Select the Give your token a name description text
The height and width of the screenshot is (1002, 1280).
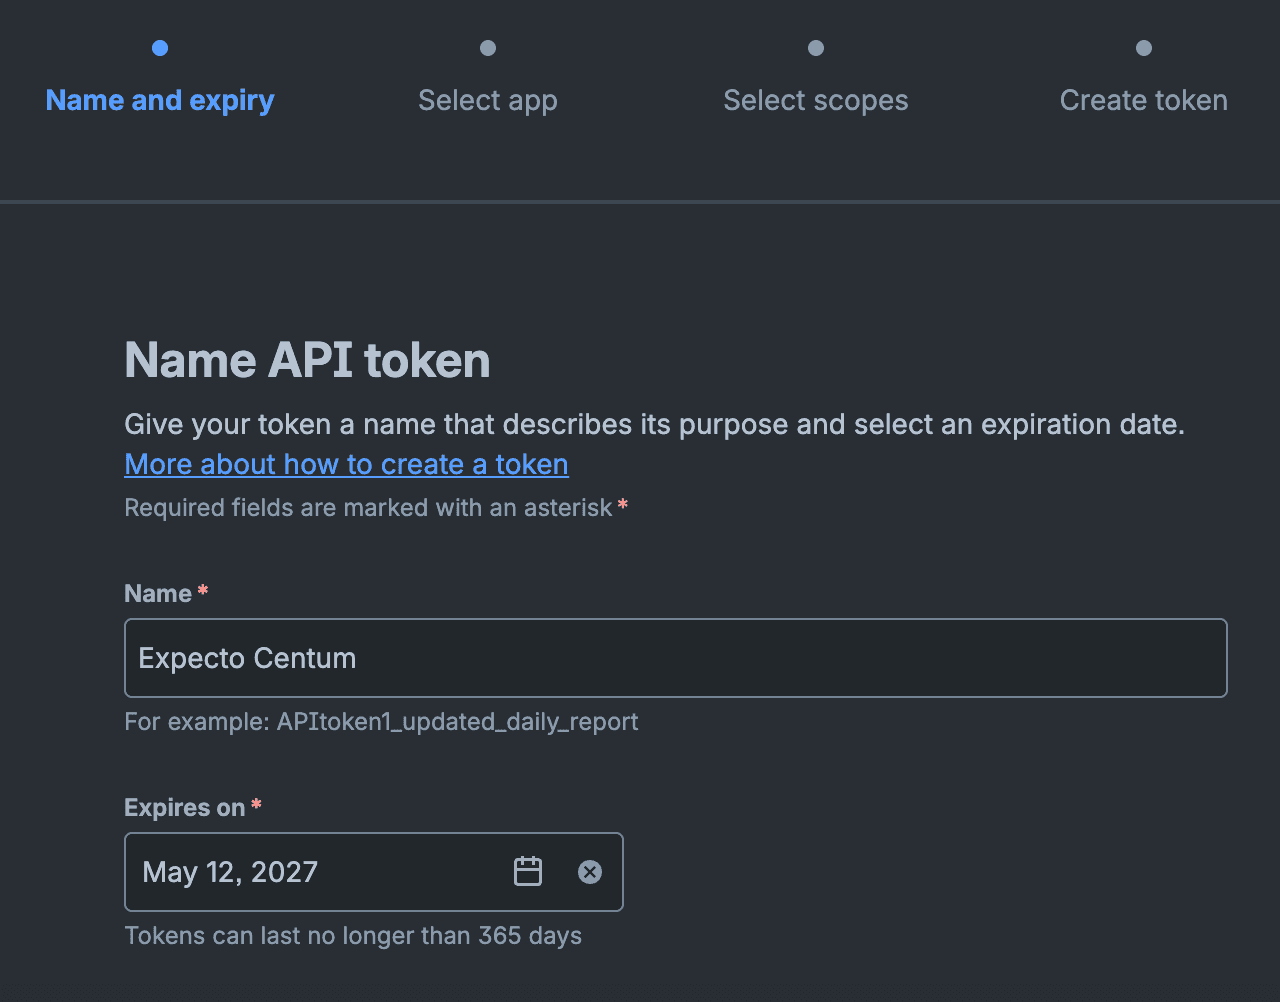(x=654, y=425)
